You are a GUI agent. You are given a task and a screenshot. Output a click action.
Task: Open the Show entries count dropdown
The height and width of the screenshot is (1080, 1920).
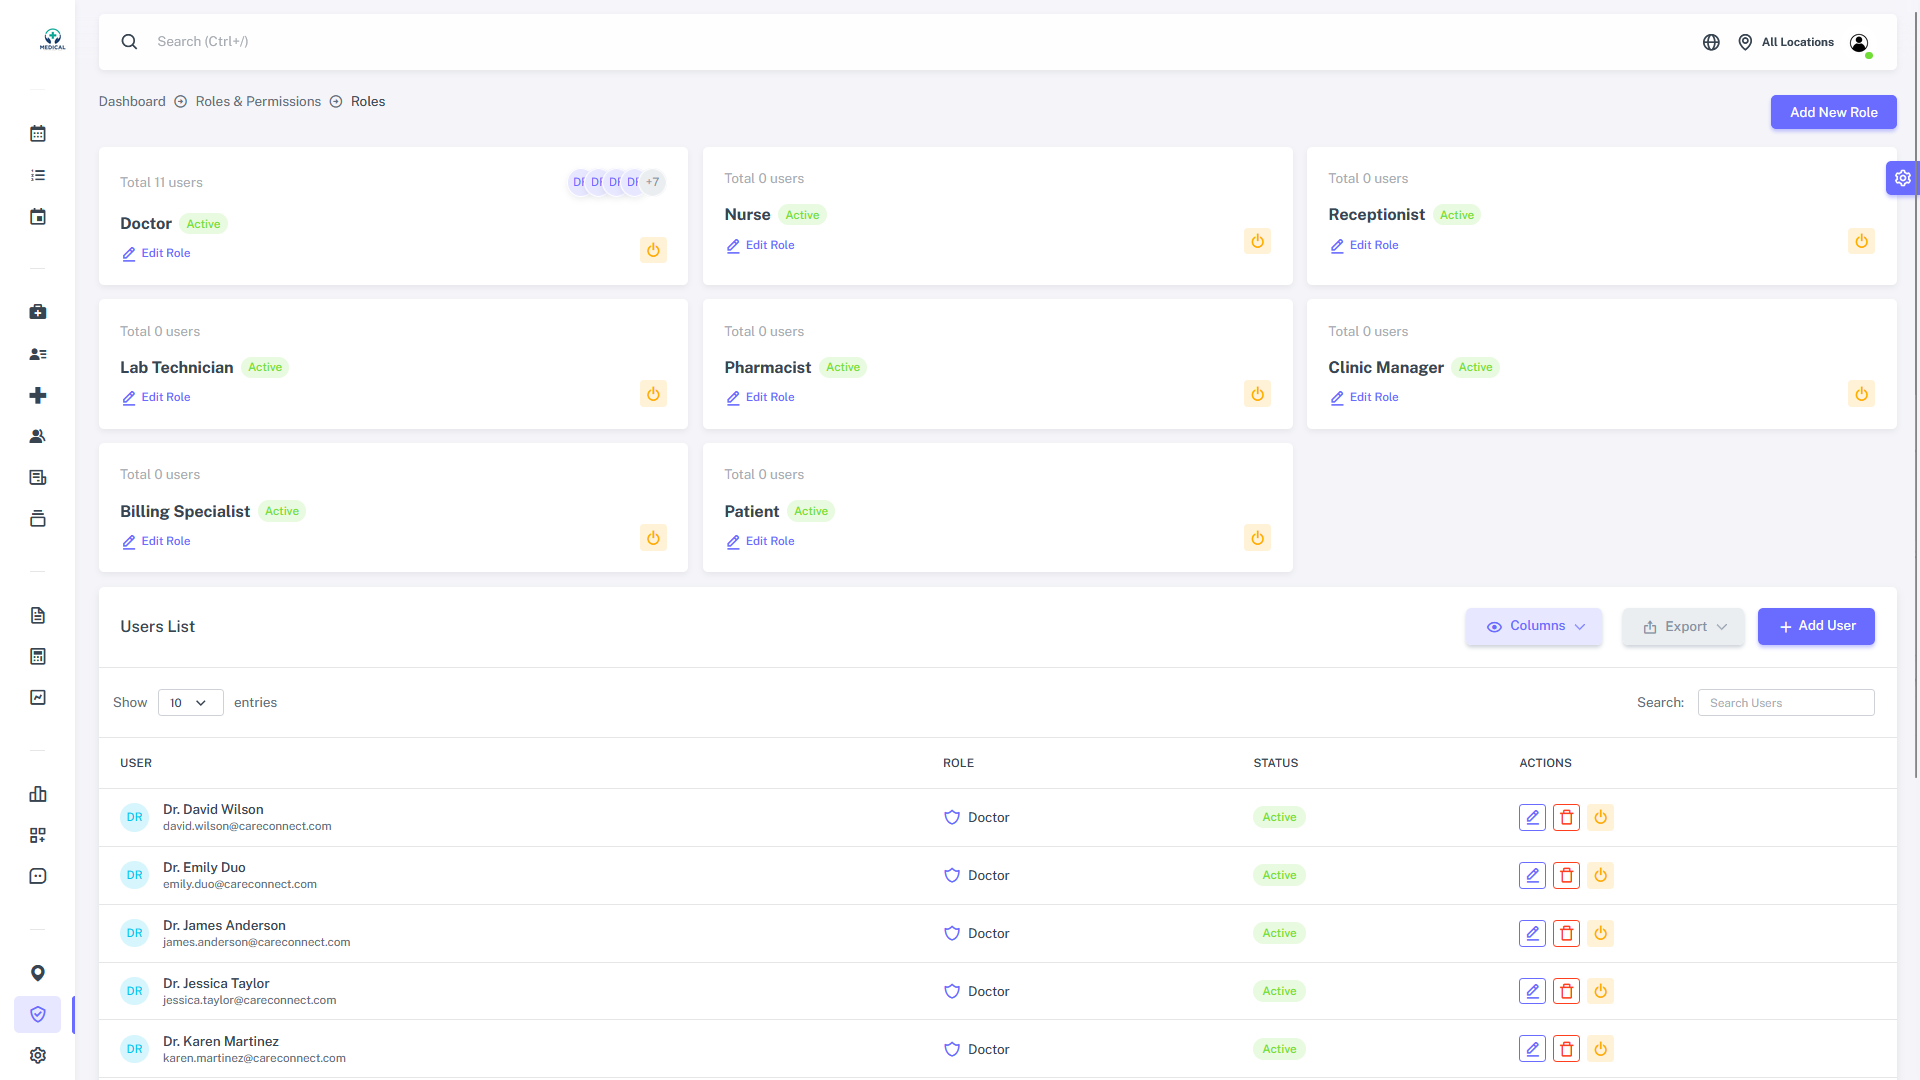(x=190, y=703)
